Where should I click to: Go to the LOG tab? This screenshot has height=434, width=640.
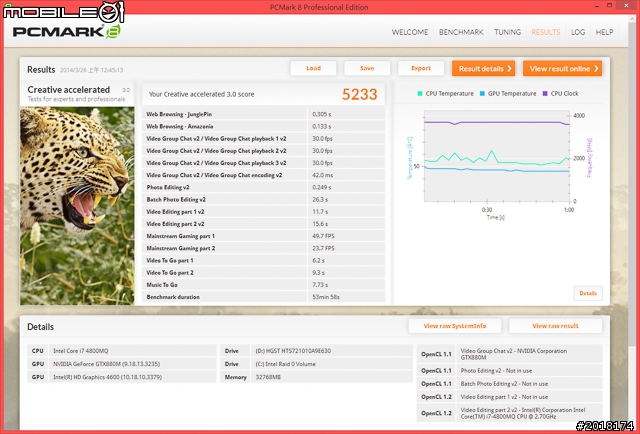578,32
